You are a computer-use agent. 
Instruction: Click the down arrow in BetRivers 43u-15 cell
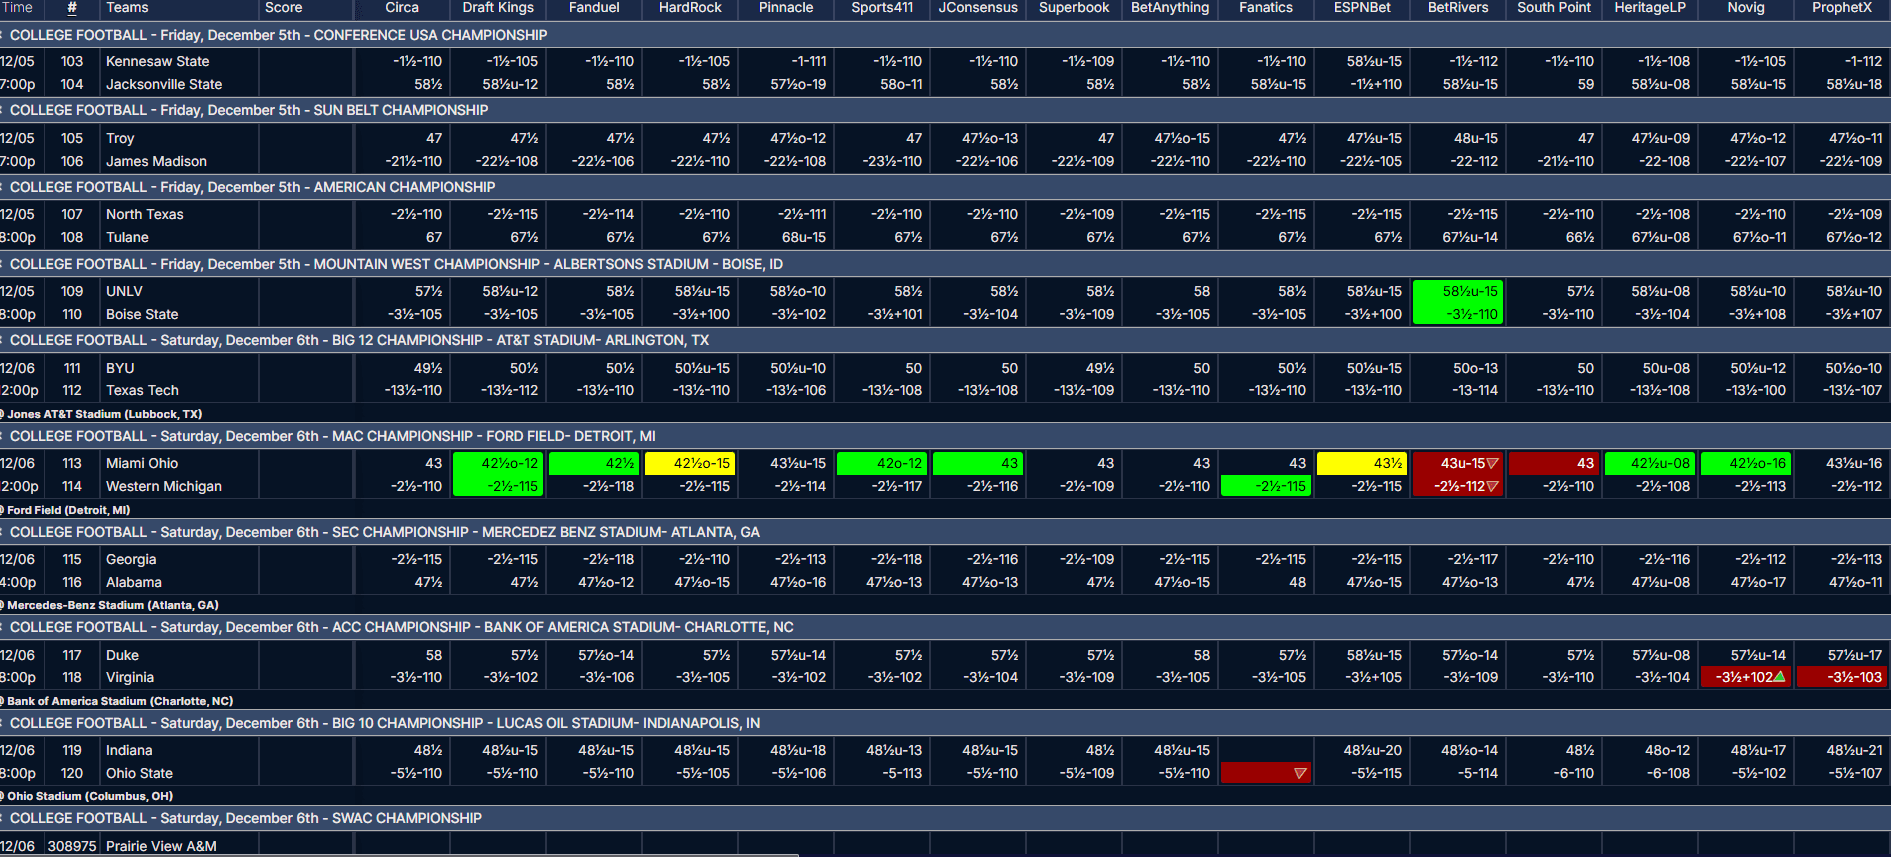click(x=1492, y=463)
